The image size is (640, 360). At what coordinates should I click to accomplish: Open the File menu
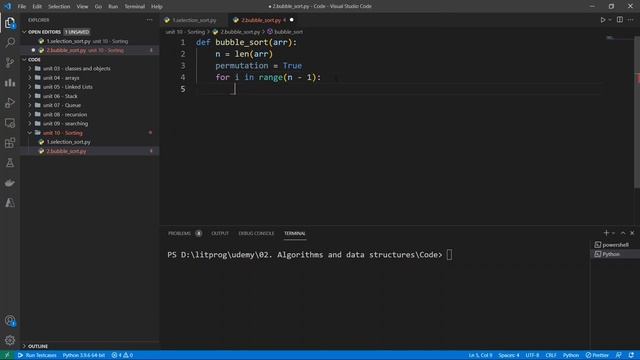[x=22, y=7]
